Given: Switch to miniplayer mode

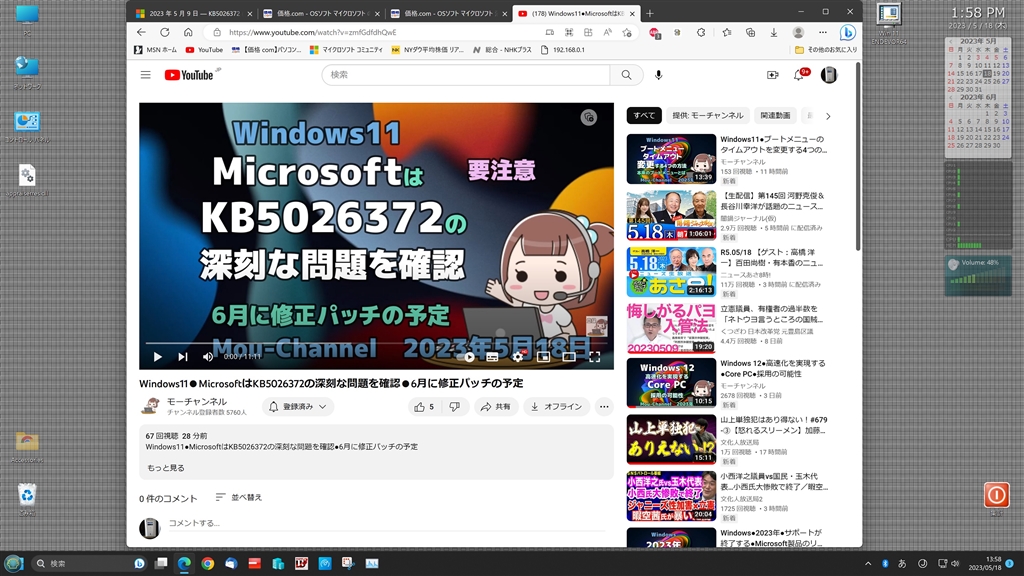Looking at the screenshot, I should coord(543,357).
